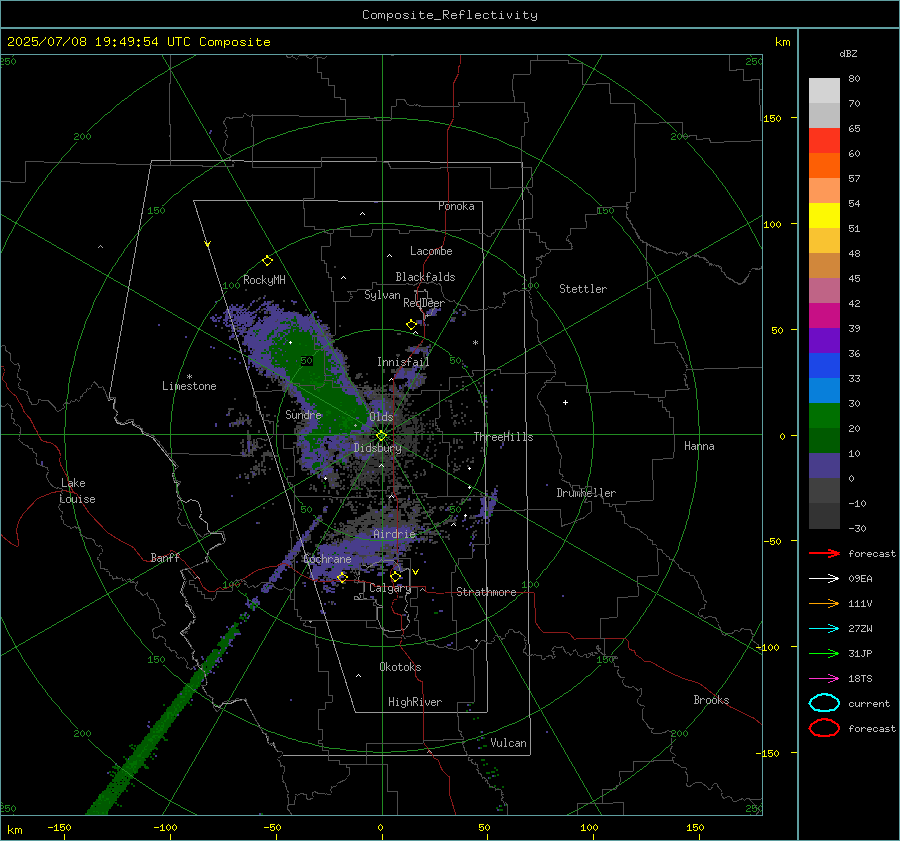Image resolution: width=900 pixels, height=841 pixels.
Task: Click the Ponoka city label
Action: [456, 206]
